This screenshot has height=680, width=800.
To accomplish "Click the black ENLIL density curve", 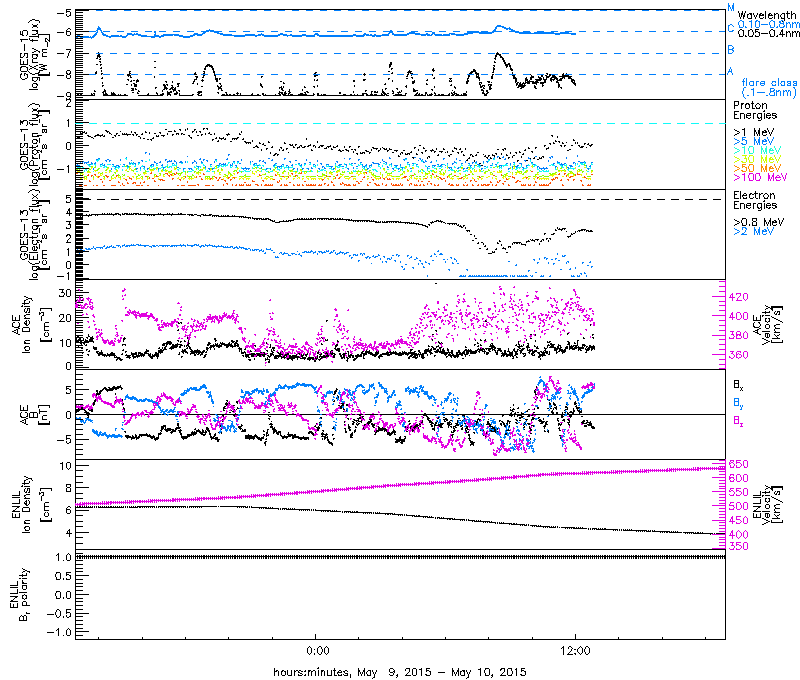I will (x=401, y=517).
